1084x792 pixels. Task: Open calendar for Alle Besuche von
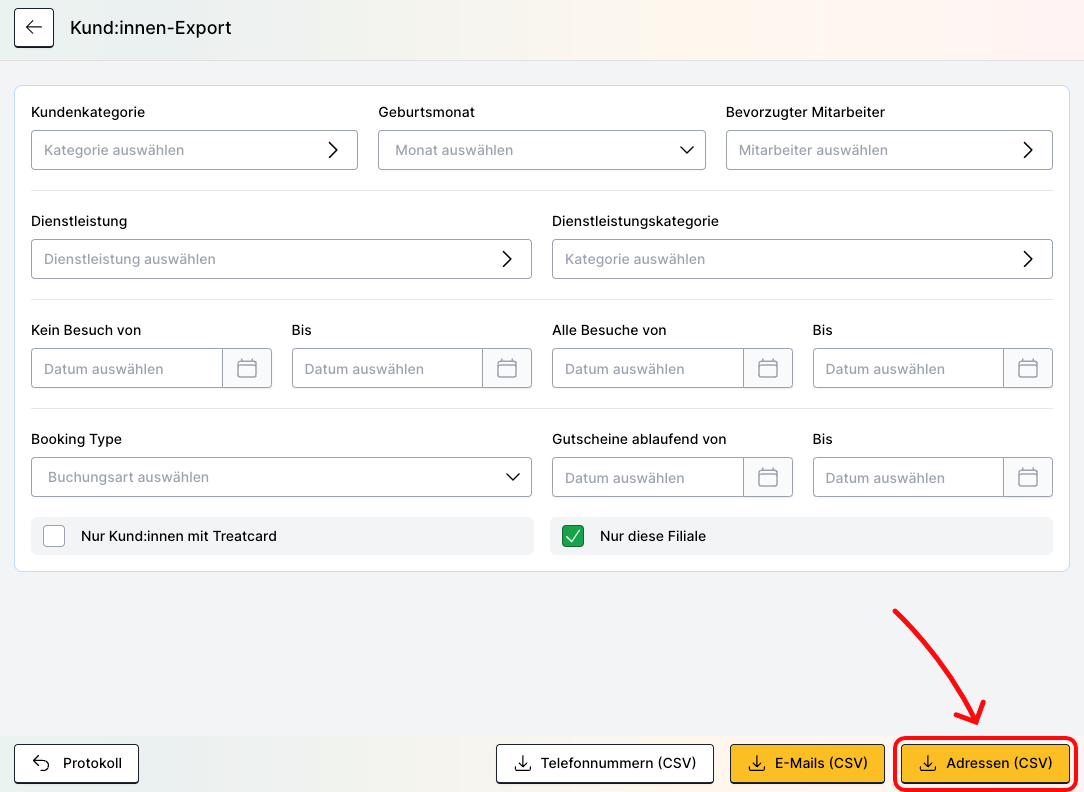pos(768,369)
